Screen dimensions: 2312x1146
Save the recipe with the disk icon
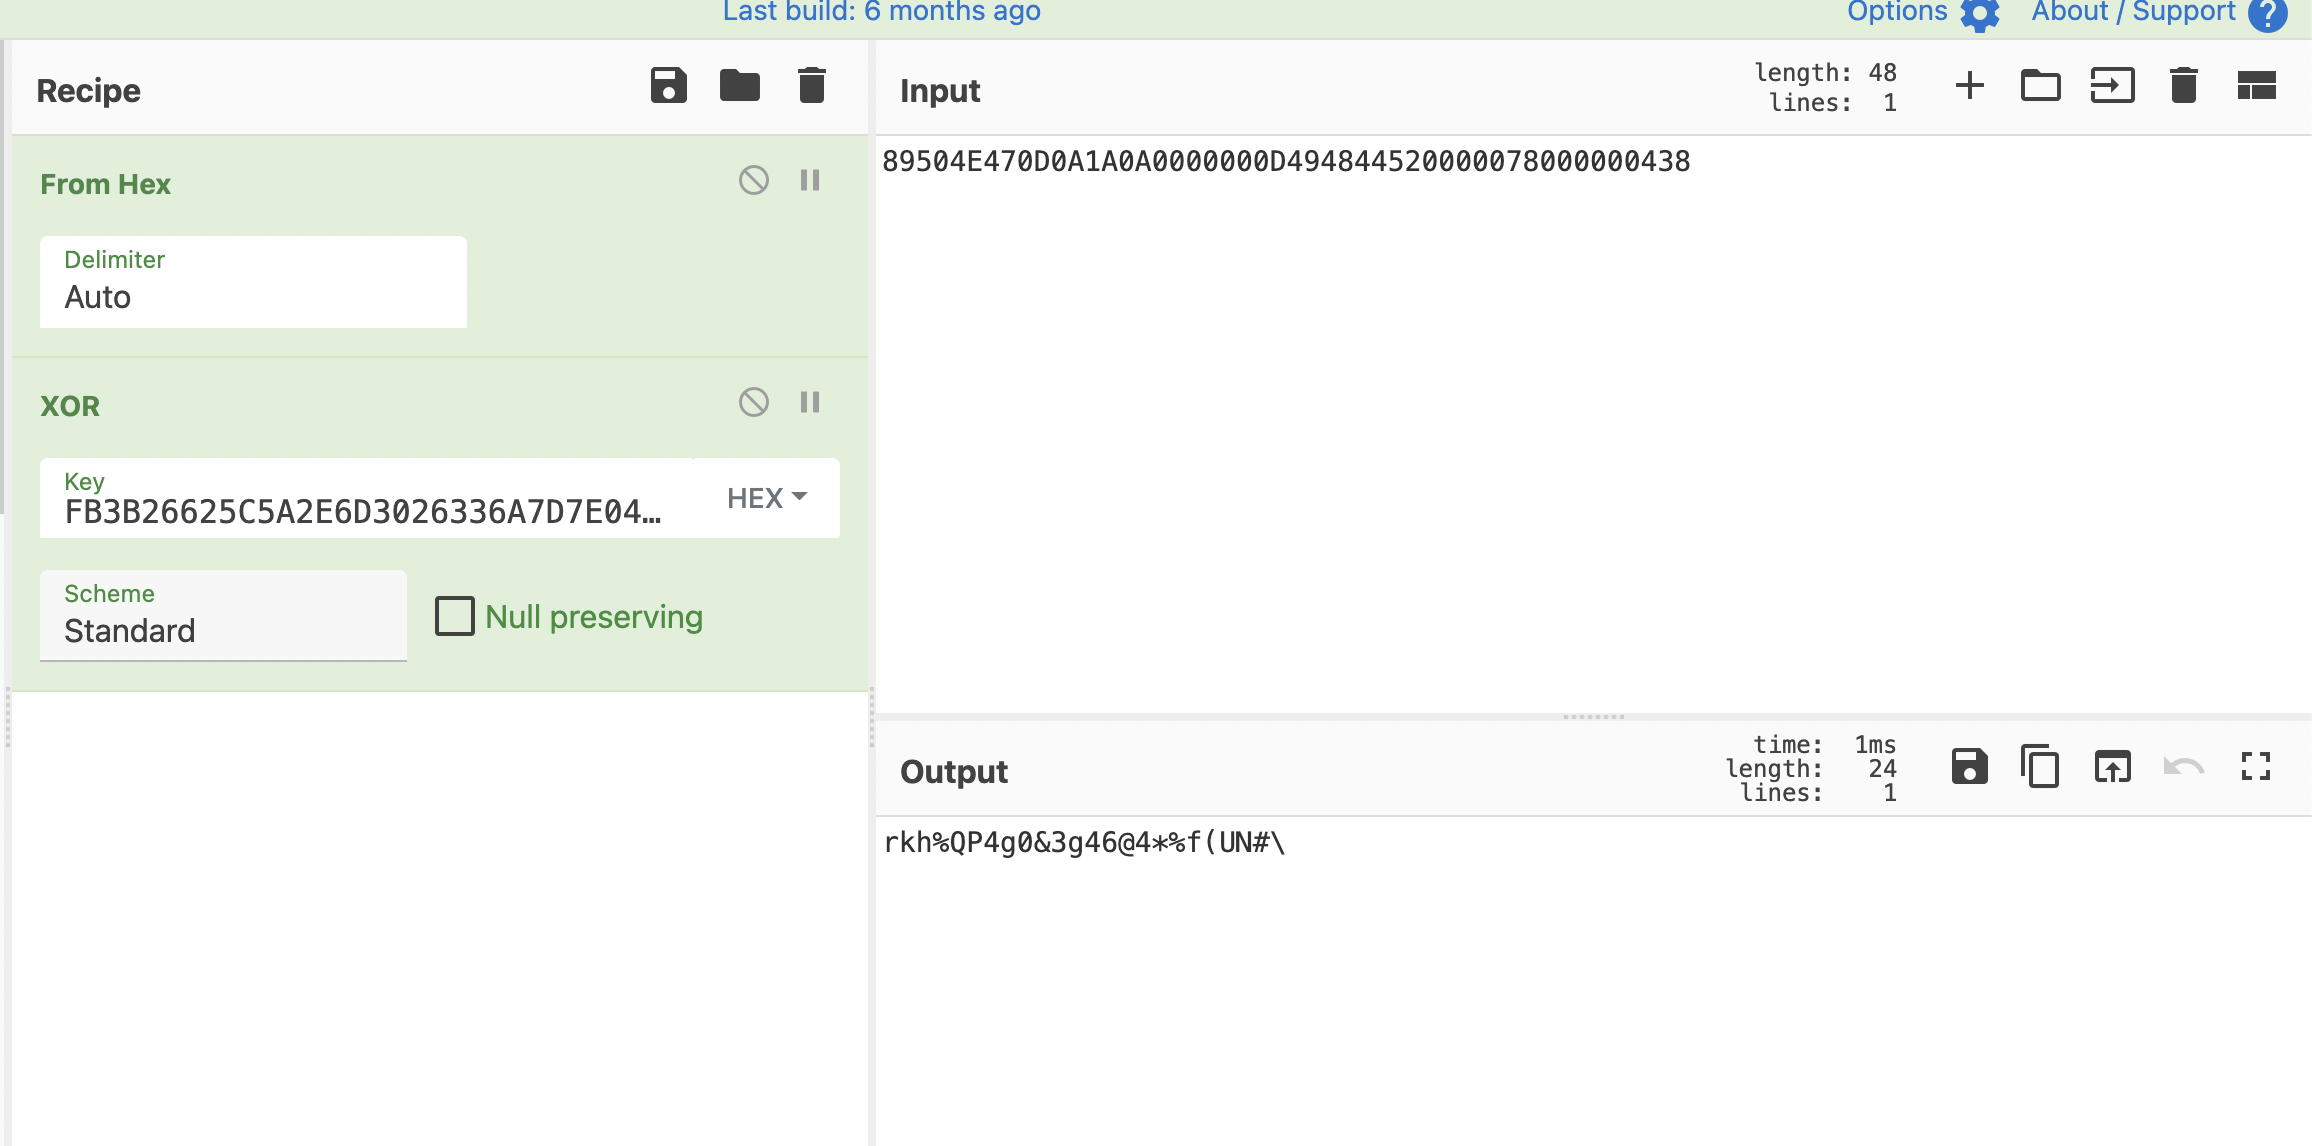click(668, 86)
